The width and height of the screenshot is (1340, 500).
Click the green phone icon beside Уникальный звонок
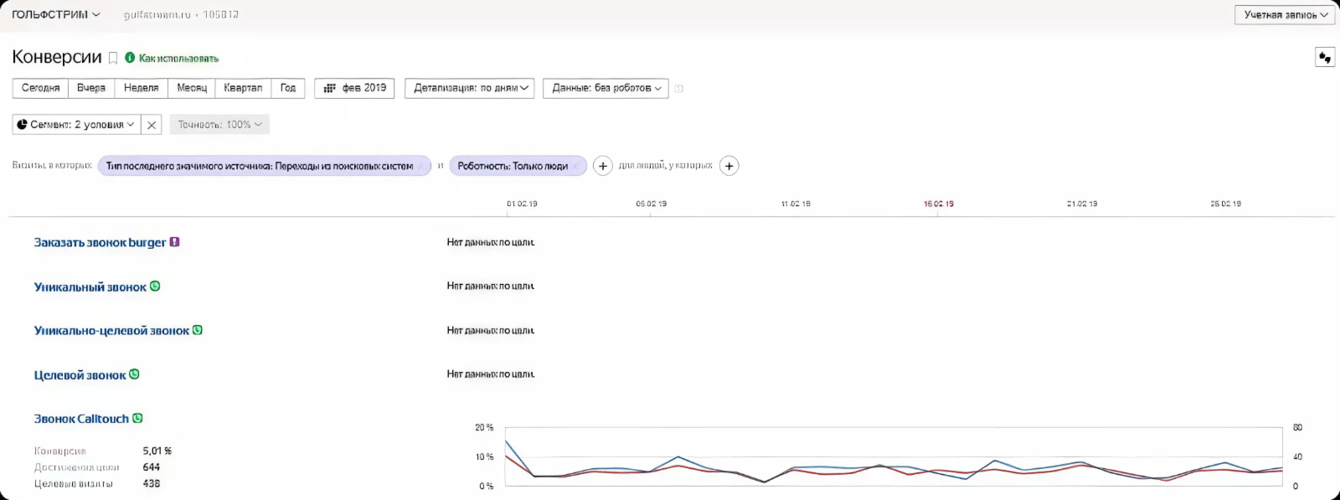click(x=155, y=286)
